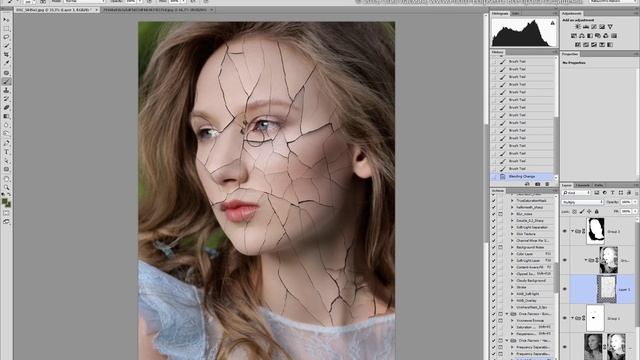This screenshot has height=360, width=640.
Task: Select the Rectangular Marquee tool
Action: (6, 29)
